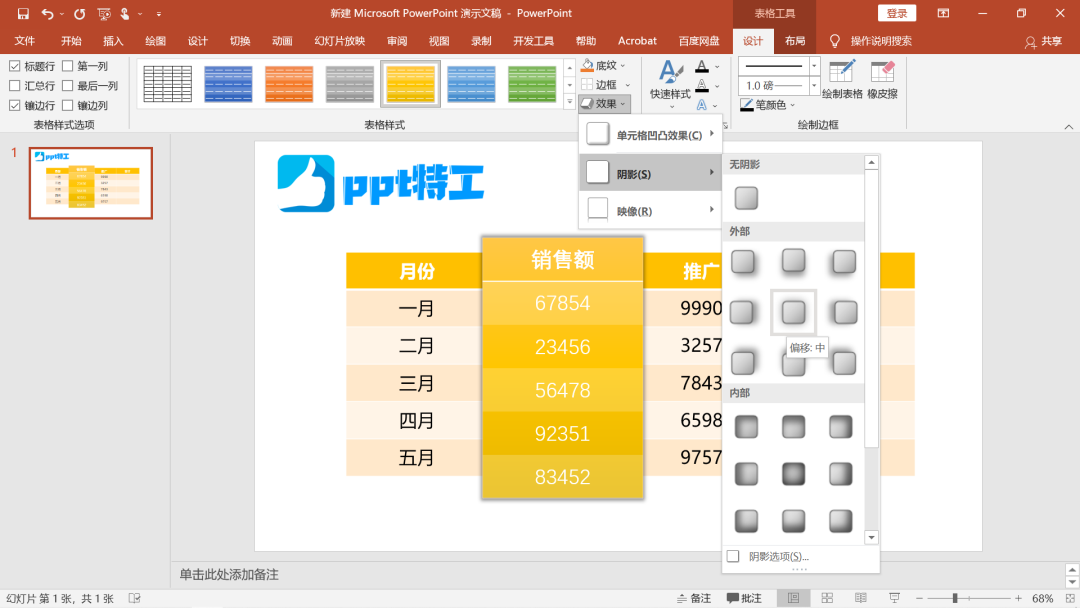Apply the first outer shadow preset
The image size is (1080, 608).
coord(743,262)
